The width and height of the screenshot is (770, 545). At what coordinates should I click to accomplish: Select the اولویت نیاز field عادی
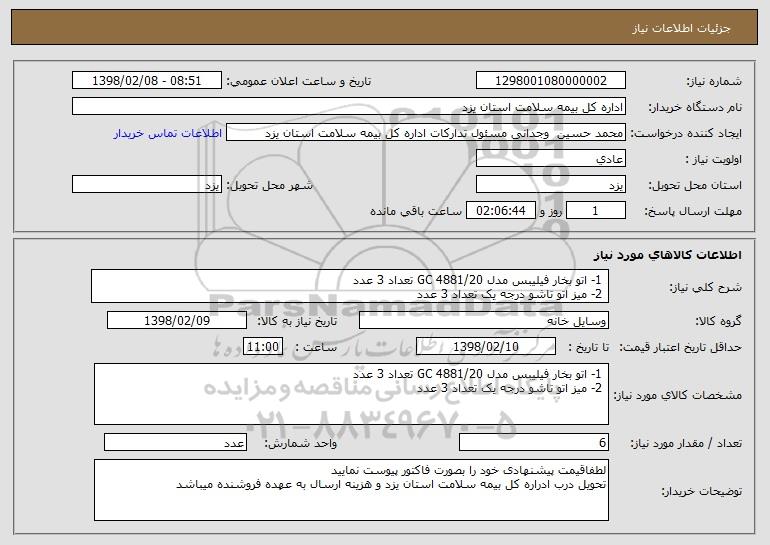pos(550,159)
